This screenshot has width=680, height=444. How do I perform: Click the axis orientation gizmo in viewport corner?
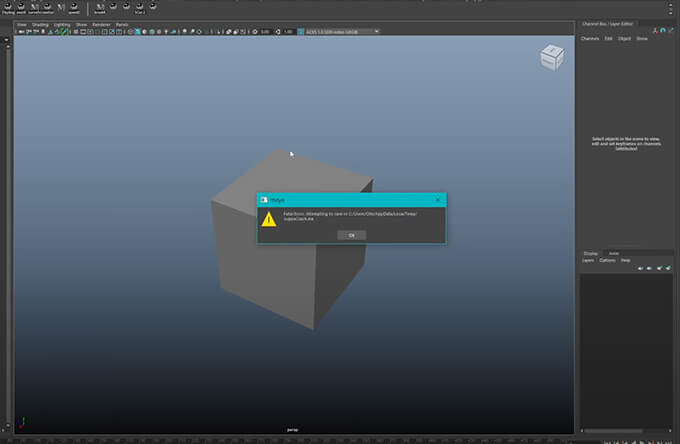coord(22,423)
